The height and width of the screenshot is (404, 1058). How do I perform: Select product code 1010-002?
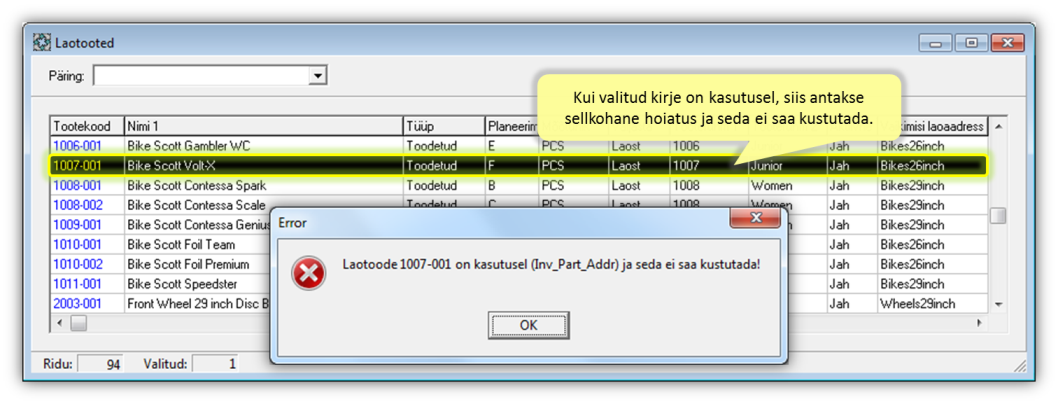coord(77,264)
